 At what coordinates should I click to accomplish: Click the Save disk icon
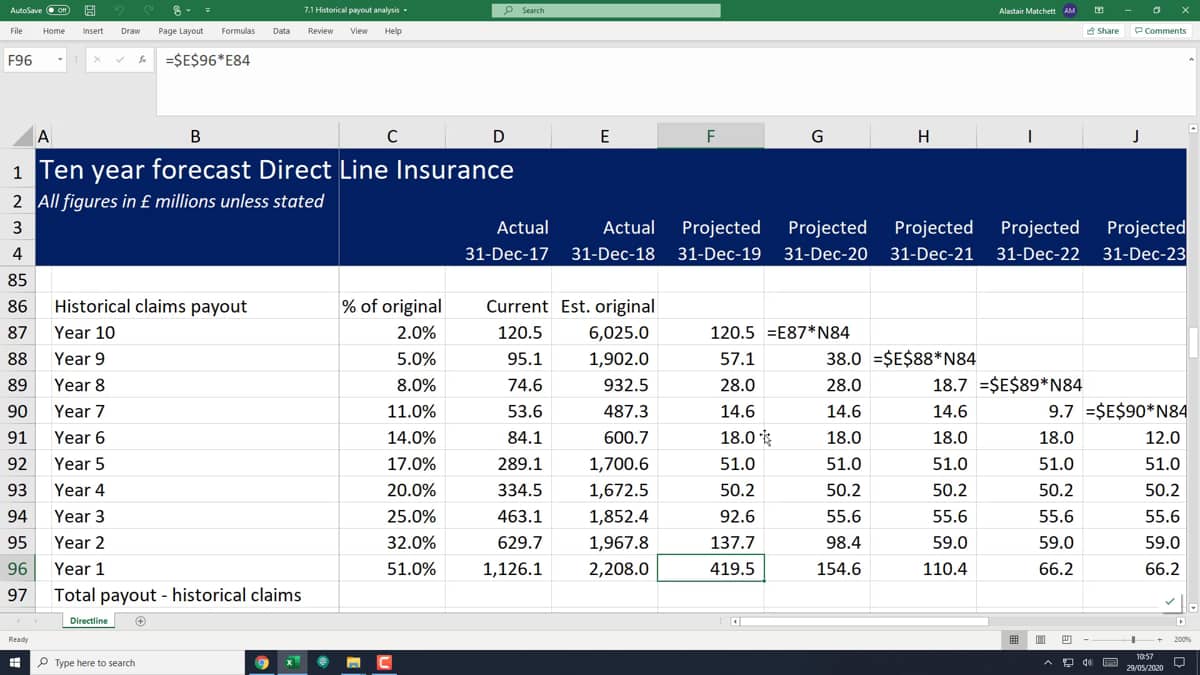pos(89,10)
